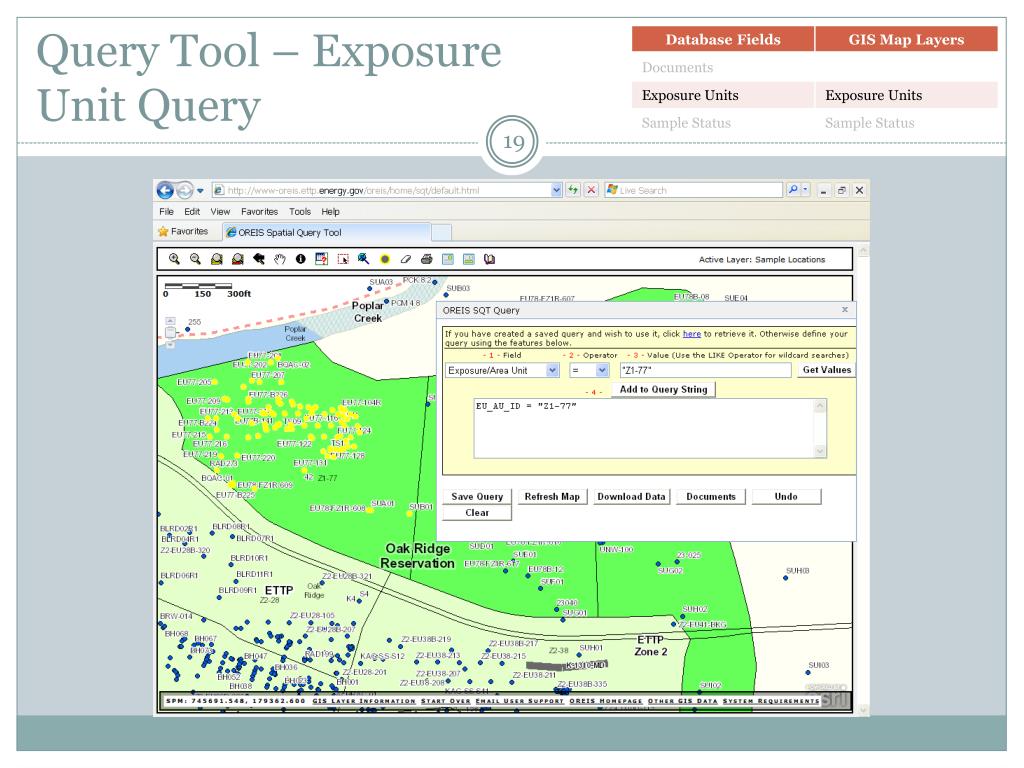Click the Documents button in query dialog
1024x768 pixels.
click(711, 496)
